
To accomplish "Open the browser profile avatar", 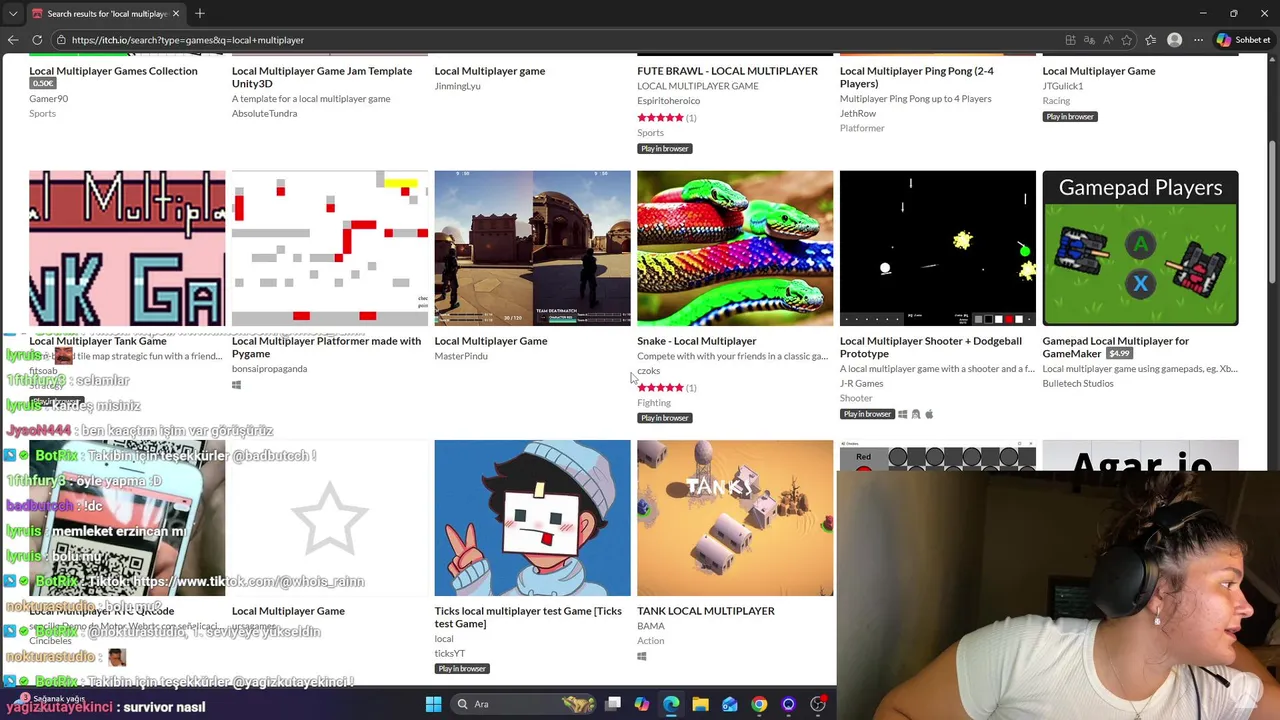I will click(x=1175, y=40).
